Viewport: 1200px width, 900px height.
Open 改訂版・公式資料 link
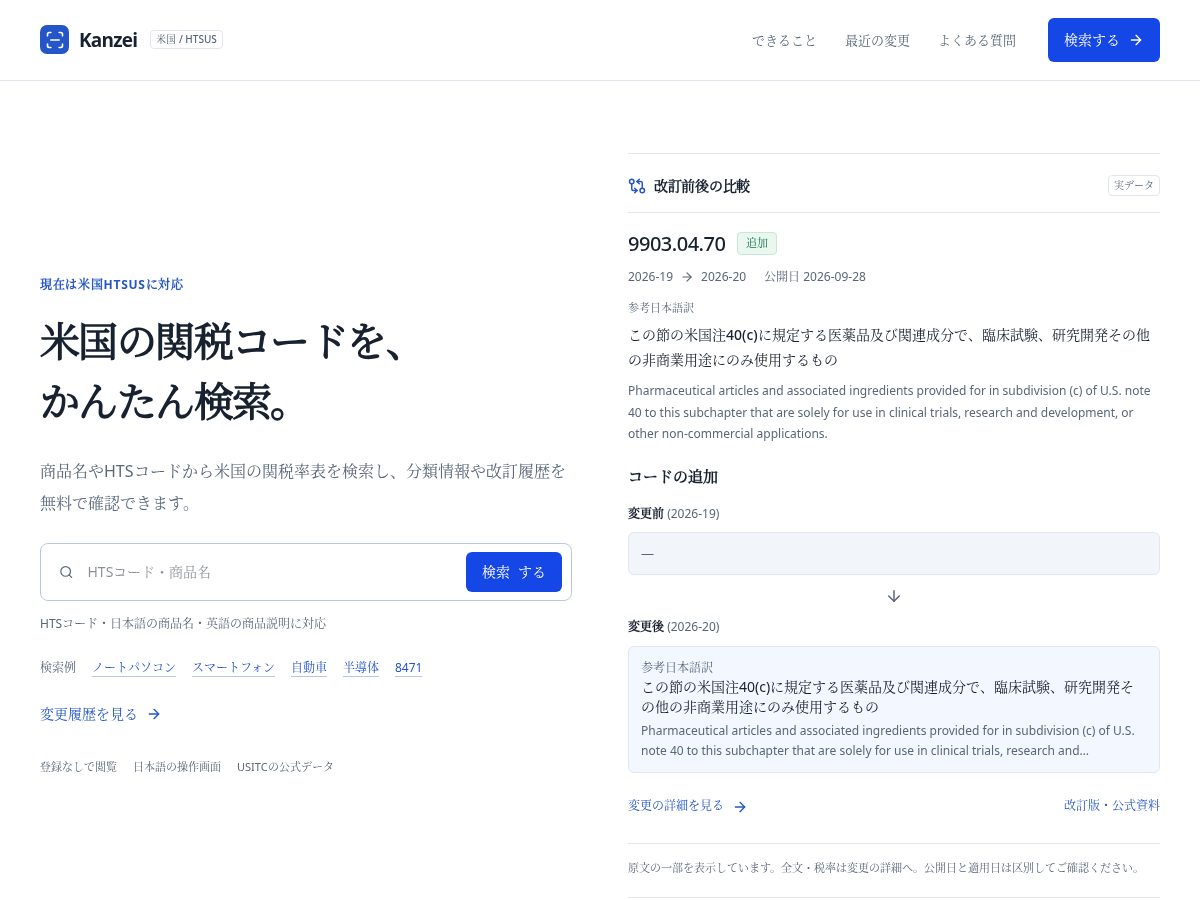[x=1112, y=805]
